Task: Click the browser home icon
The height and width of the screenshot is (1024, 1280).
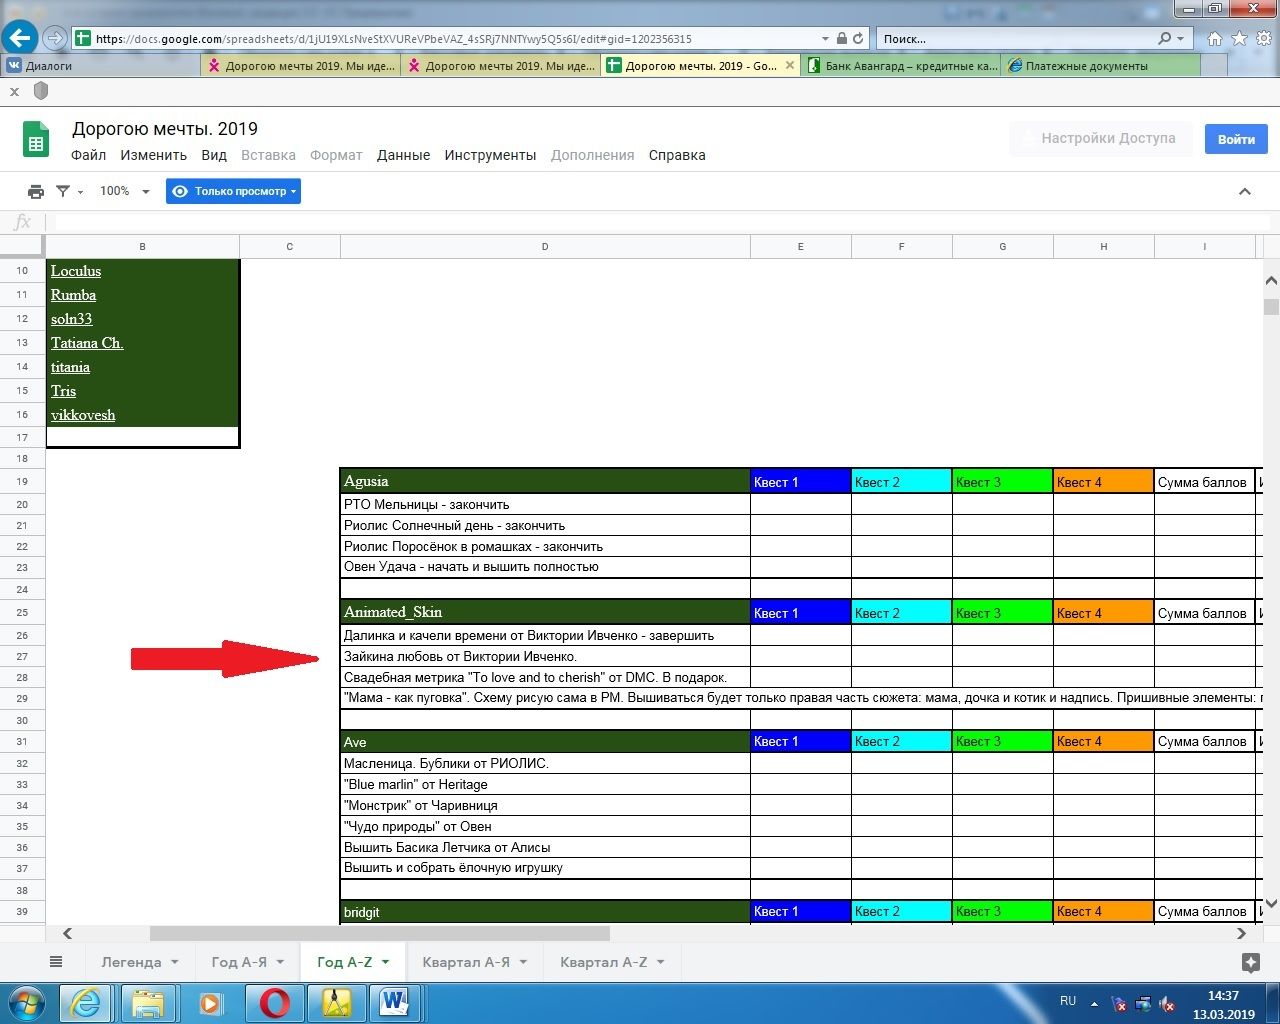Action: click(1214, 39)
